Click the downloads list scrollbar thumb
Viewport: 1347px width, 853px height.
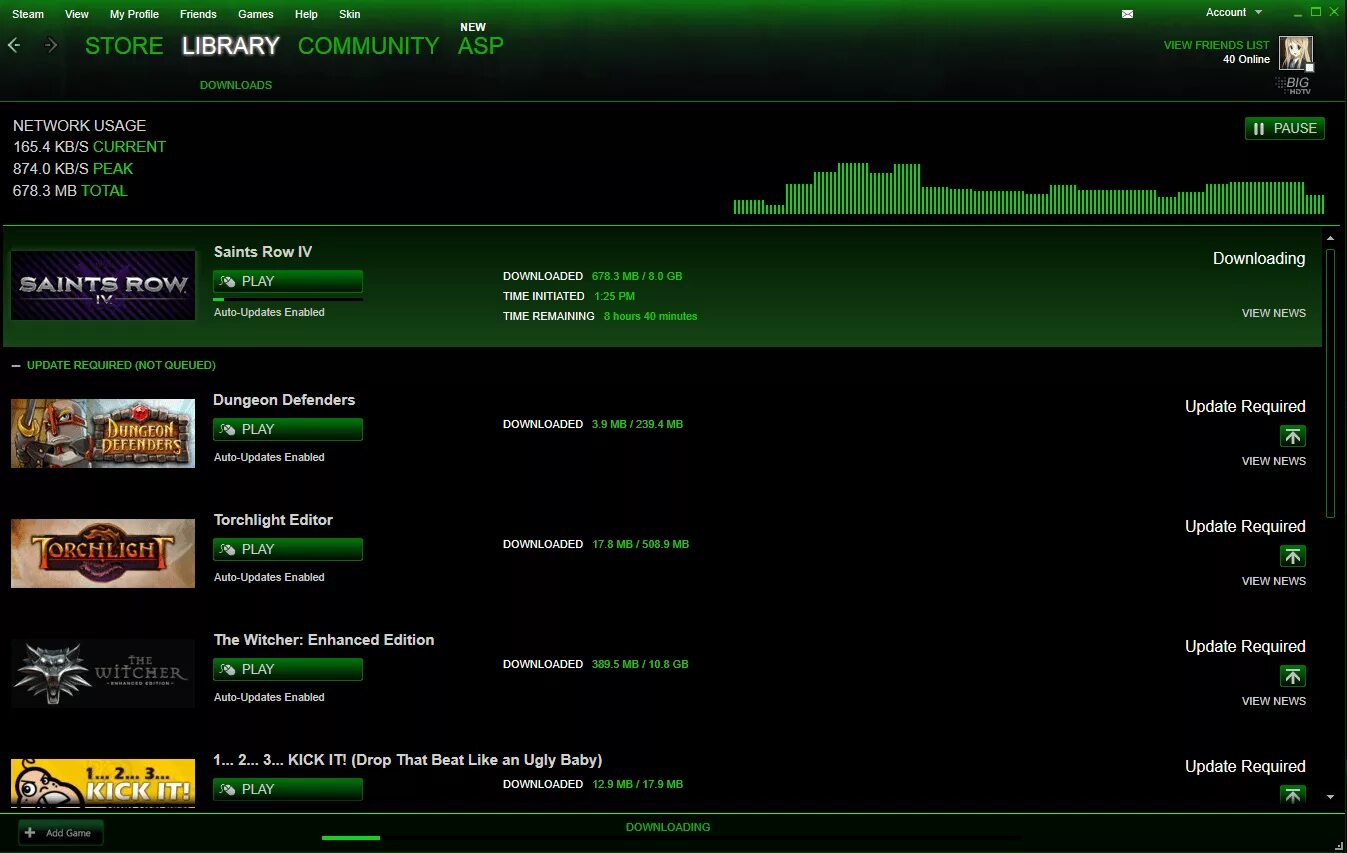click(1330, 383)
